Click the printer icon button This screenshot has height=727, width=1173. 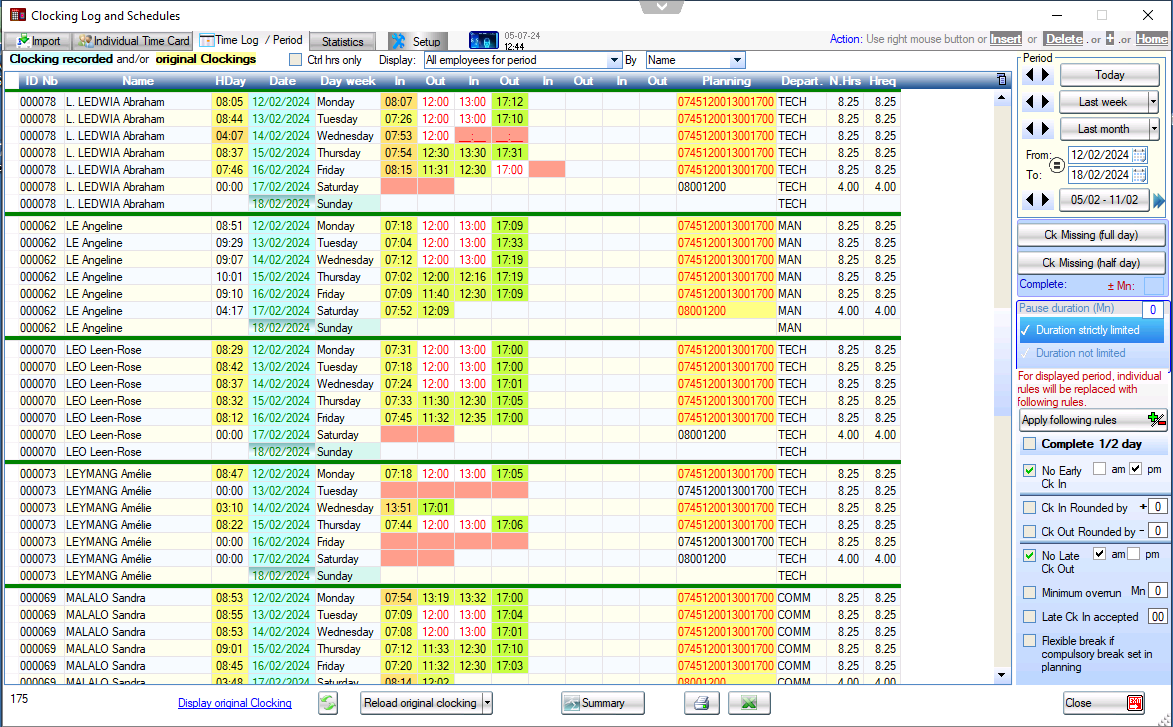point(702,703)
